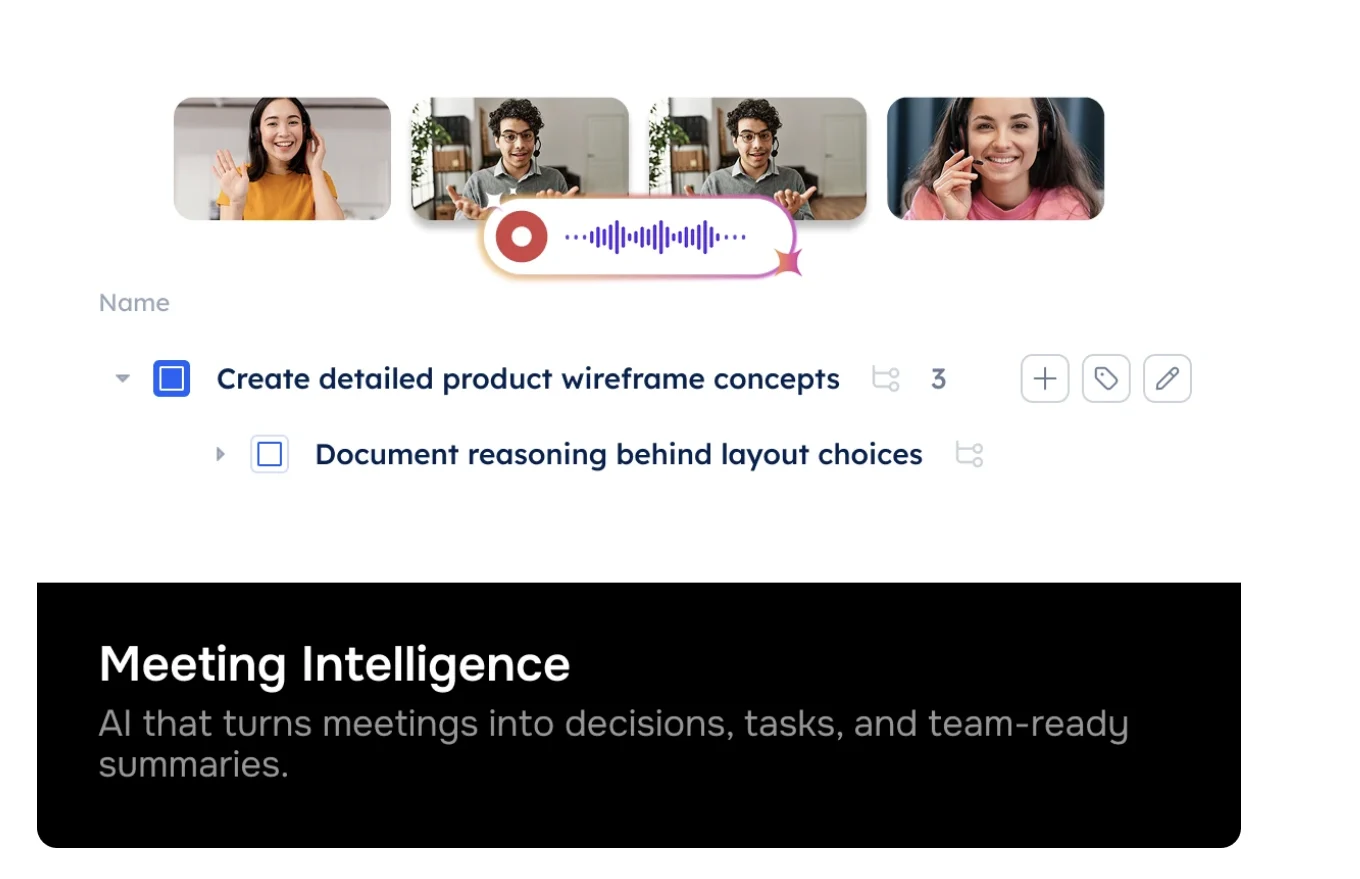This screenshot has width=1360, height=879.
Task: Click the Name column header
Action: (134, 302)
